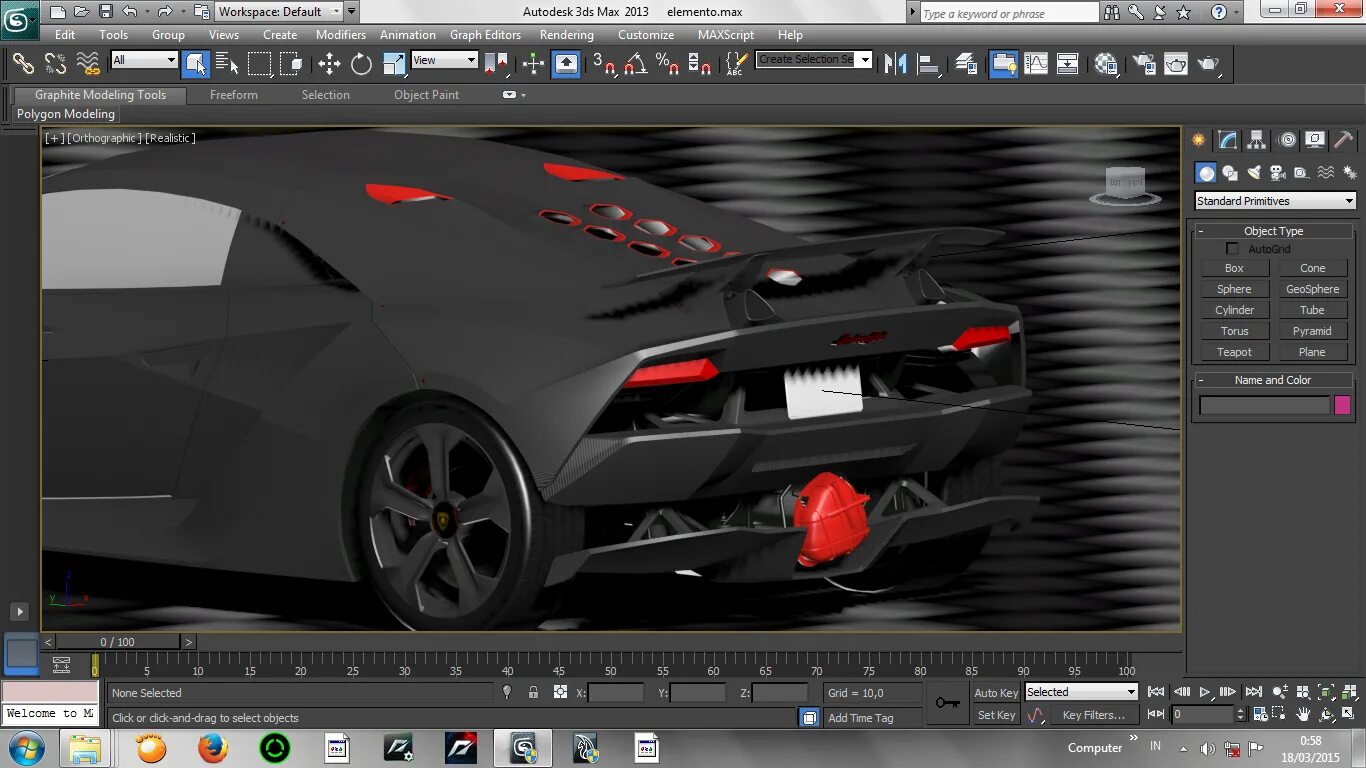Click the Render Production teapot icon

[1209, 64]
